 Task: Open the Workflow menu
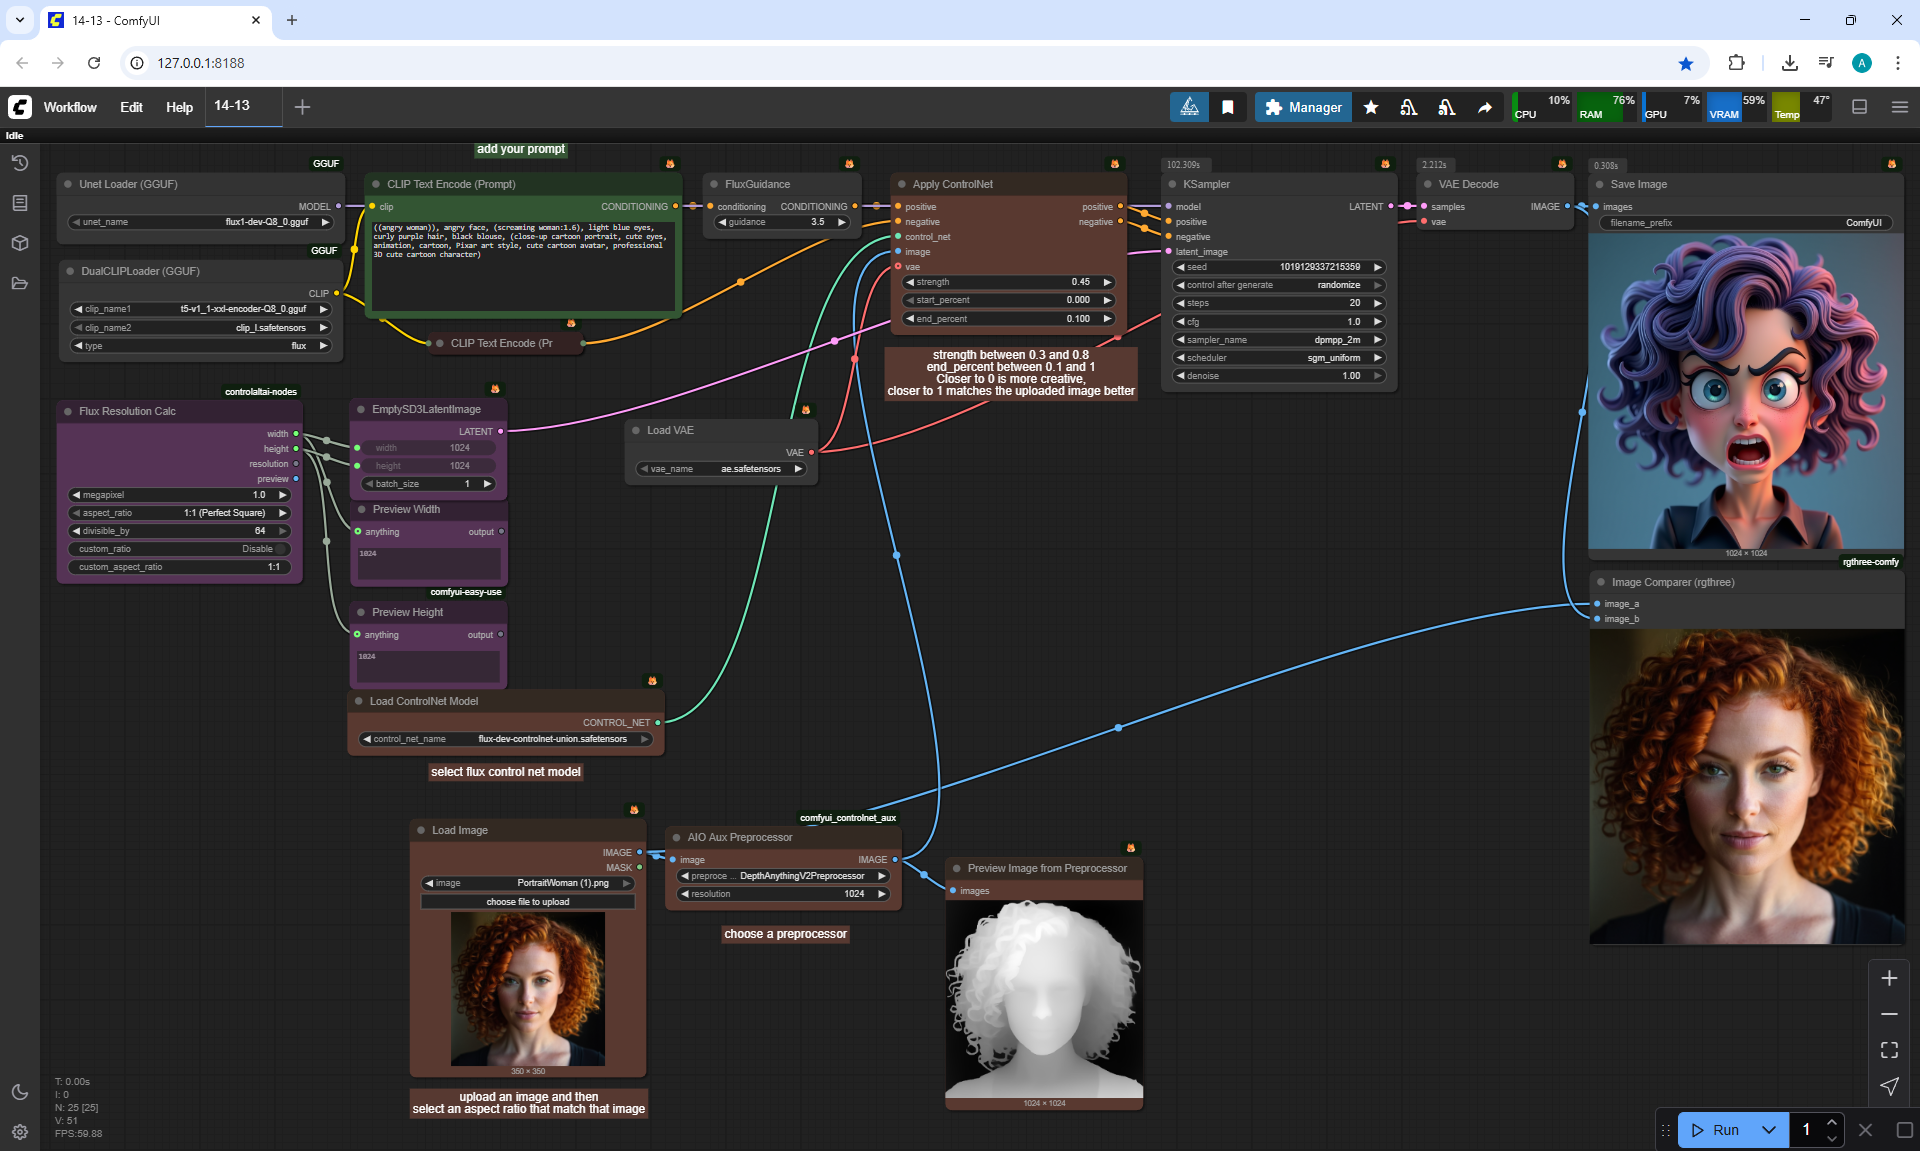(x=70, y=107)
